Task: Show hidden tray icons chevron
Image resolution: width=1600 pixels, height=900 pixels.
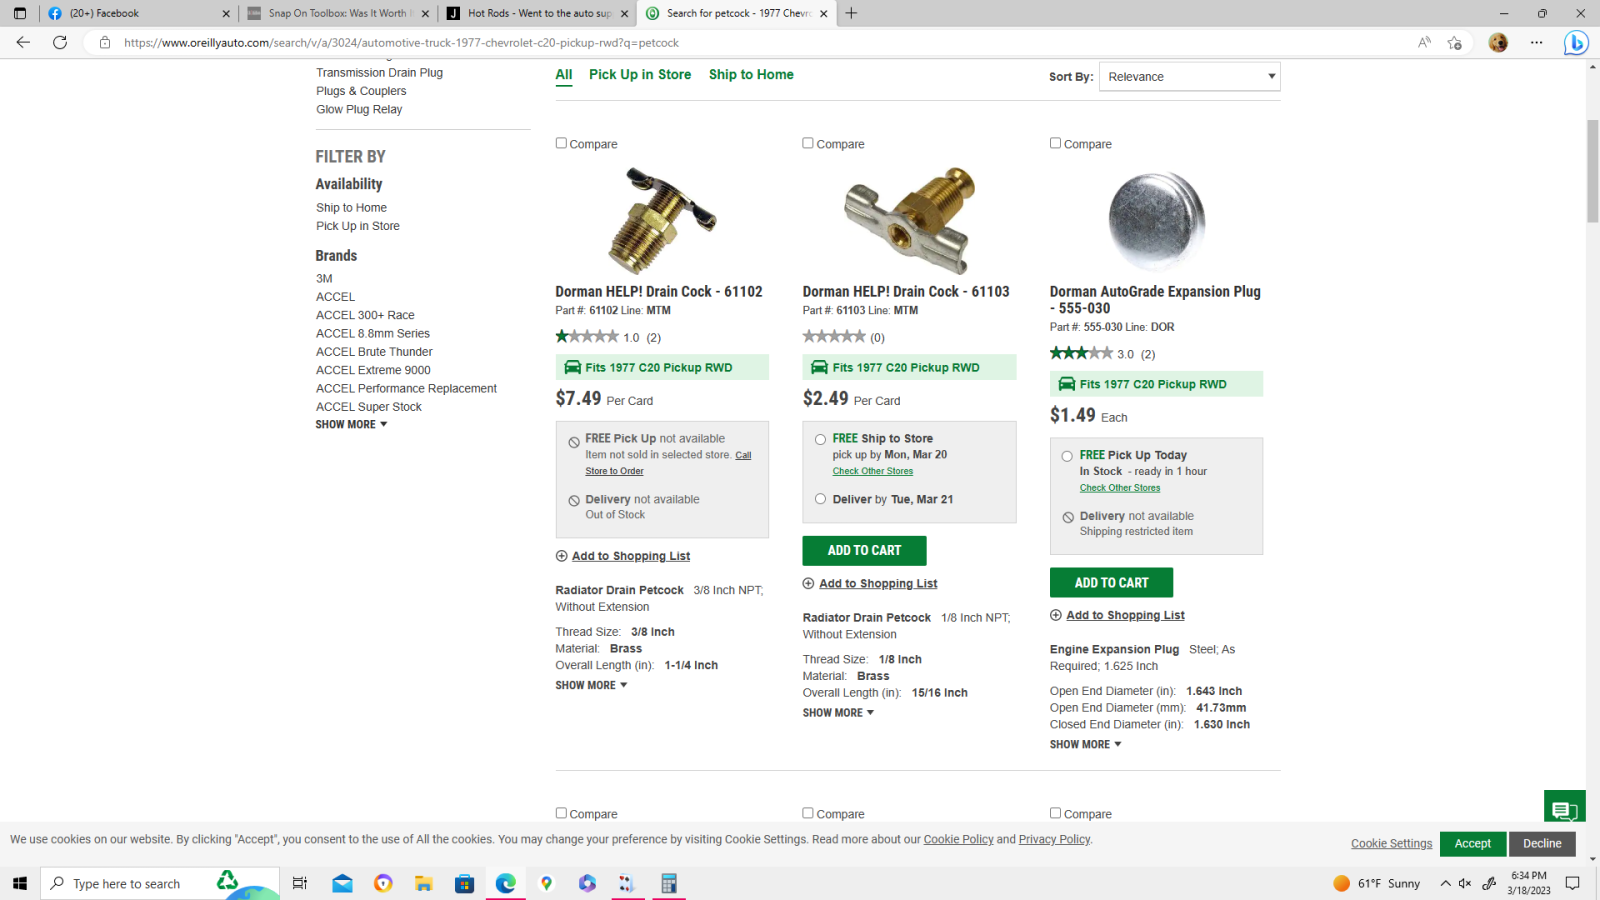Action: point(1445,883)
